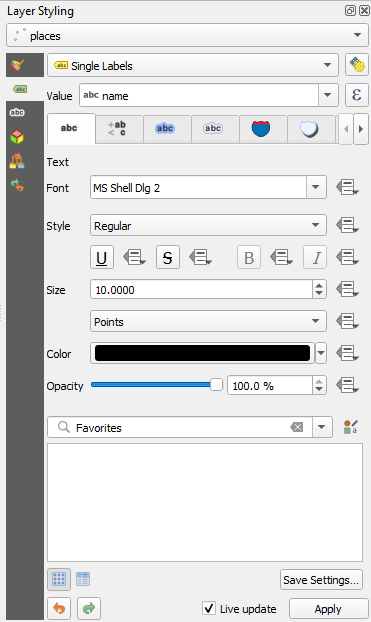Image resolution: width=371 pixels, height=622 pixels.
Task: Open the Diagrams section in sidebar
Action: tap(17, 161)
